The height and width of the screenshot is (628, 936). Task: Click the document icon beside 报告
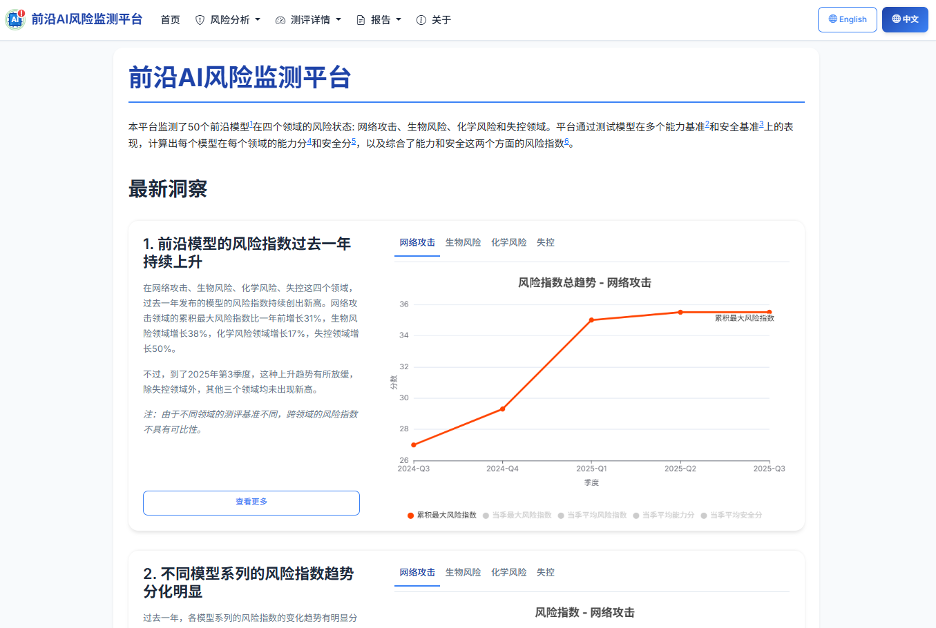pyautogui.click(x=361, y=20)
